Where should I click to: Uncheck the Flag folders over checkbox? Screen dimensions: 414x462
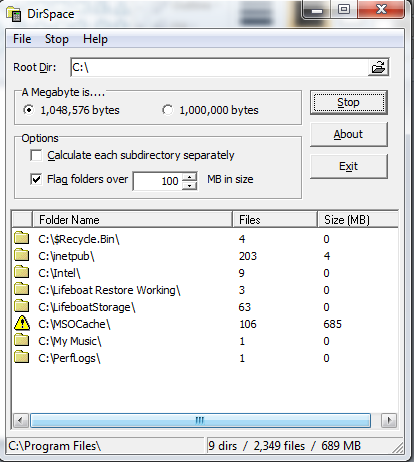tap(36, 179)
